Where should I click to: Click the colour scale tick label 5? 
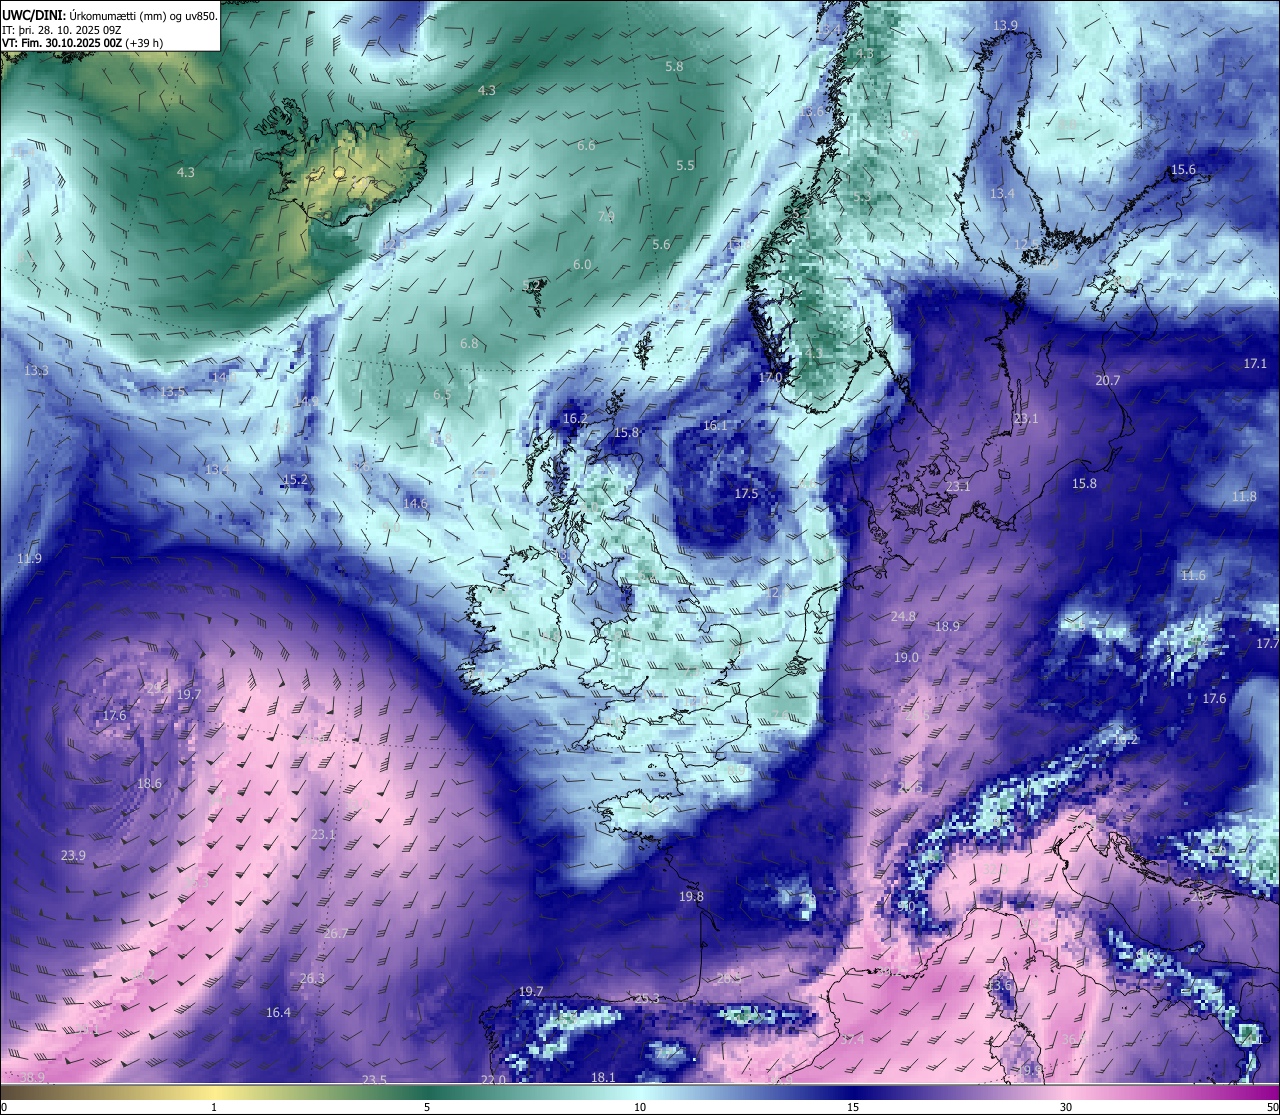pos(427,1107)
